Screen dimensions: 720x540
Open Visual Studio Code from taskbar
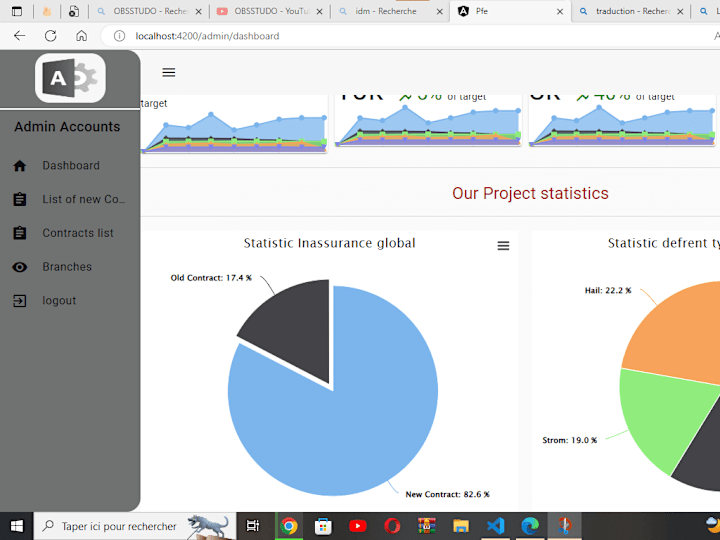tap(495, 526)
